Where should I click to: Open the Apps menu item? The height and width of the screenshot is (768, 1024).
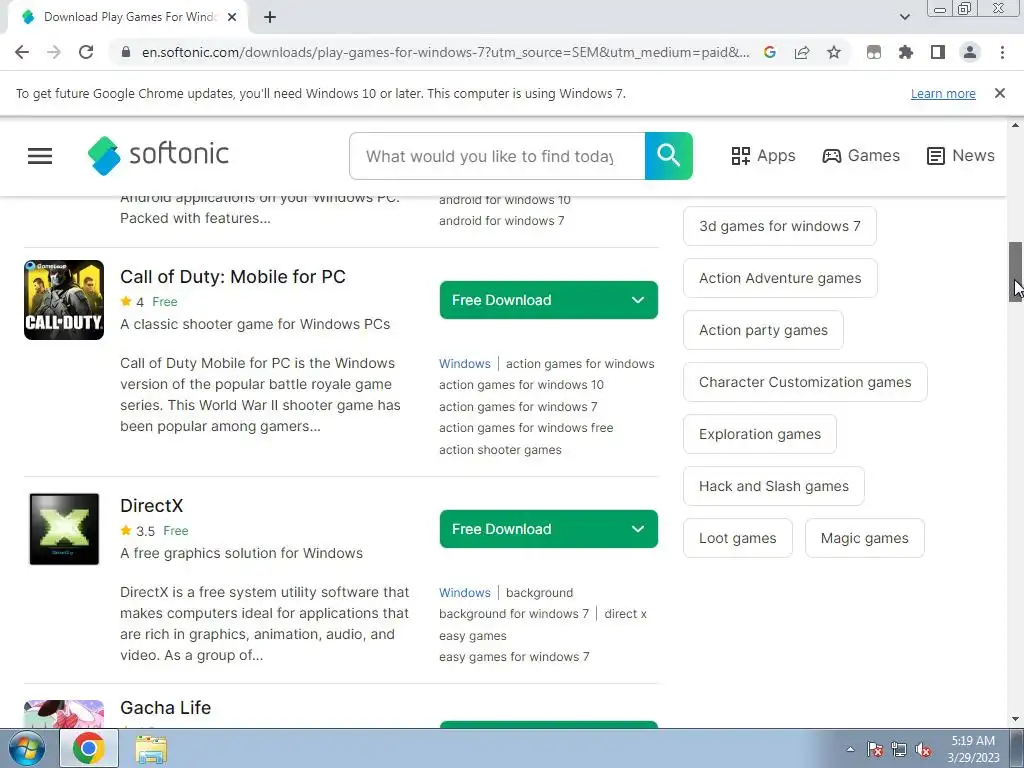coord(763,155)
